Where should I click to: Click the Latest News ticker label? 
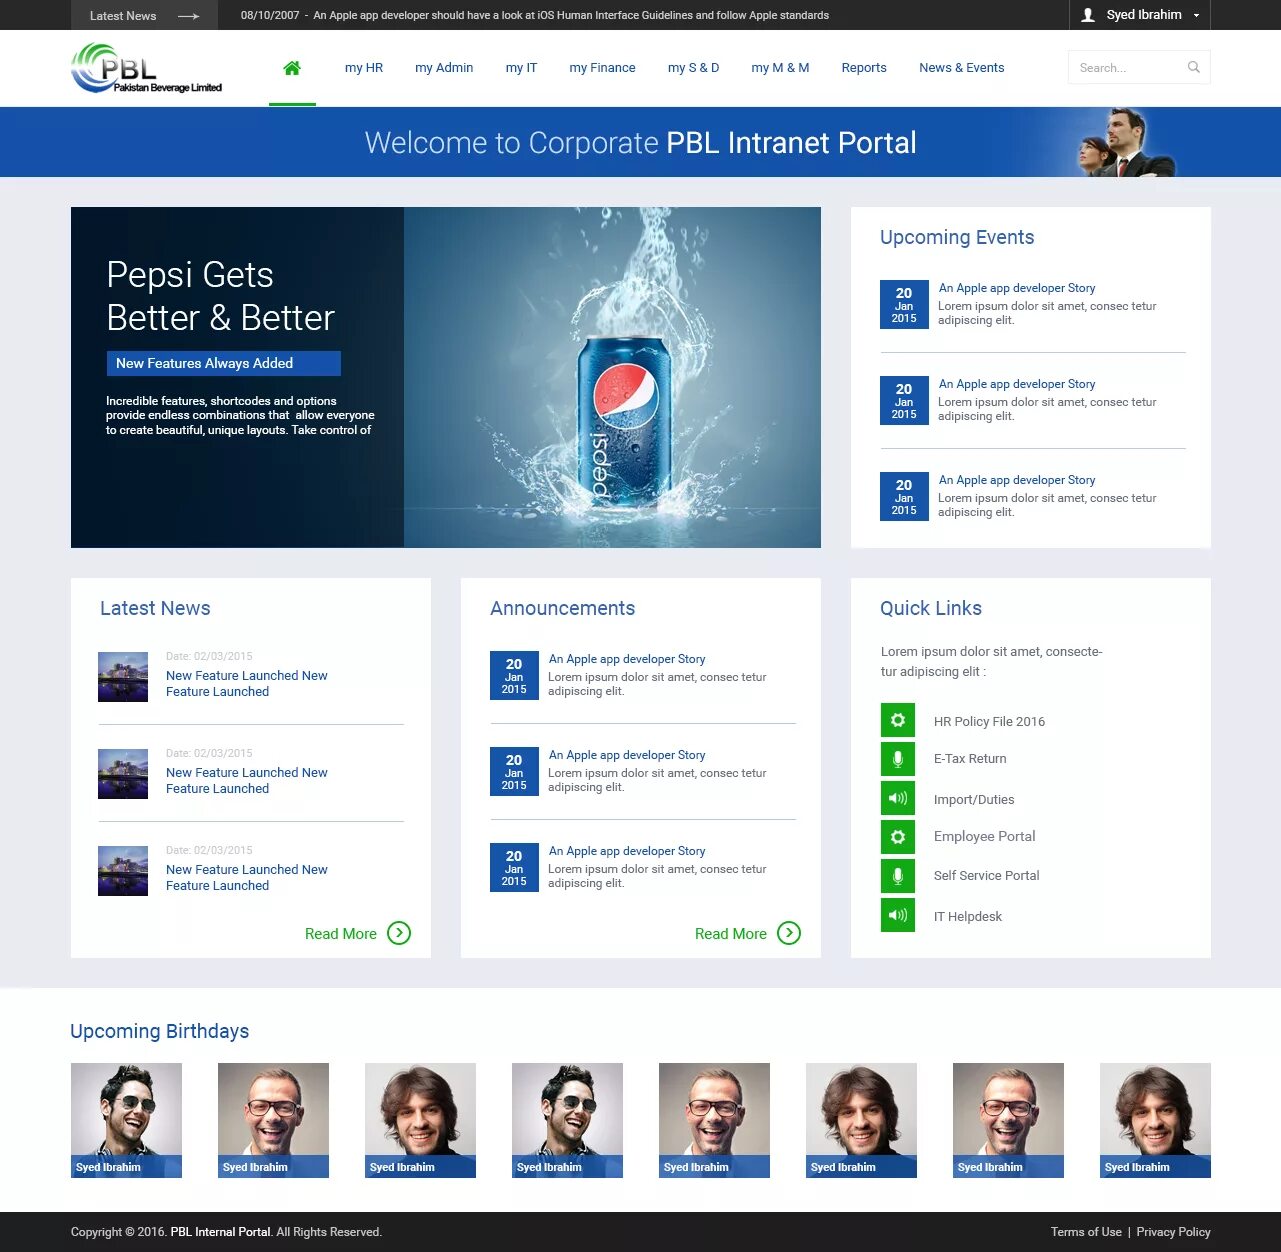tap(123, 16)
